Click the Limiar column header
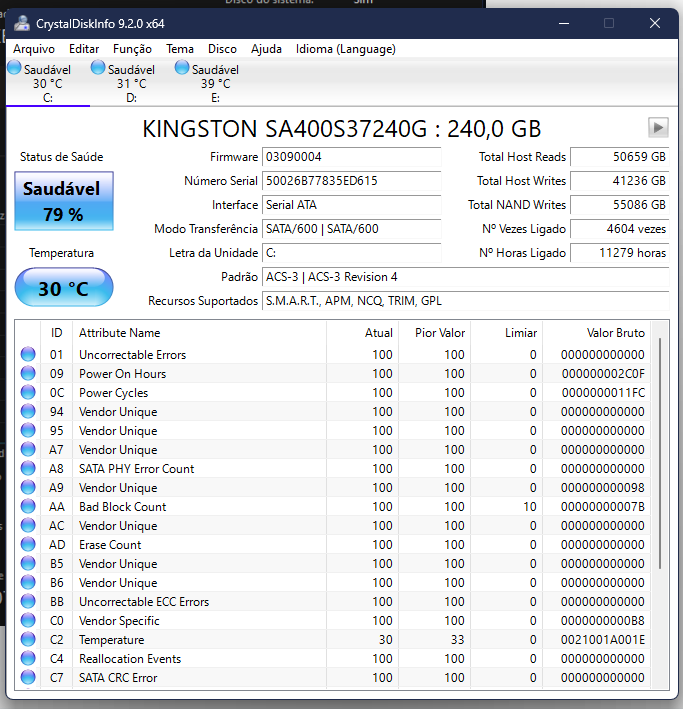 507,333
